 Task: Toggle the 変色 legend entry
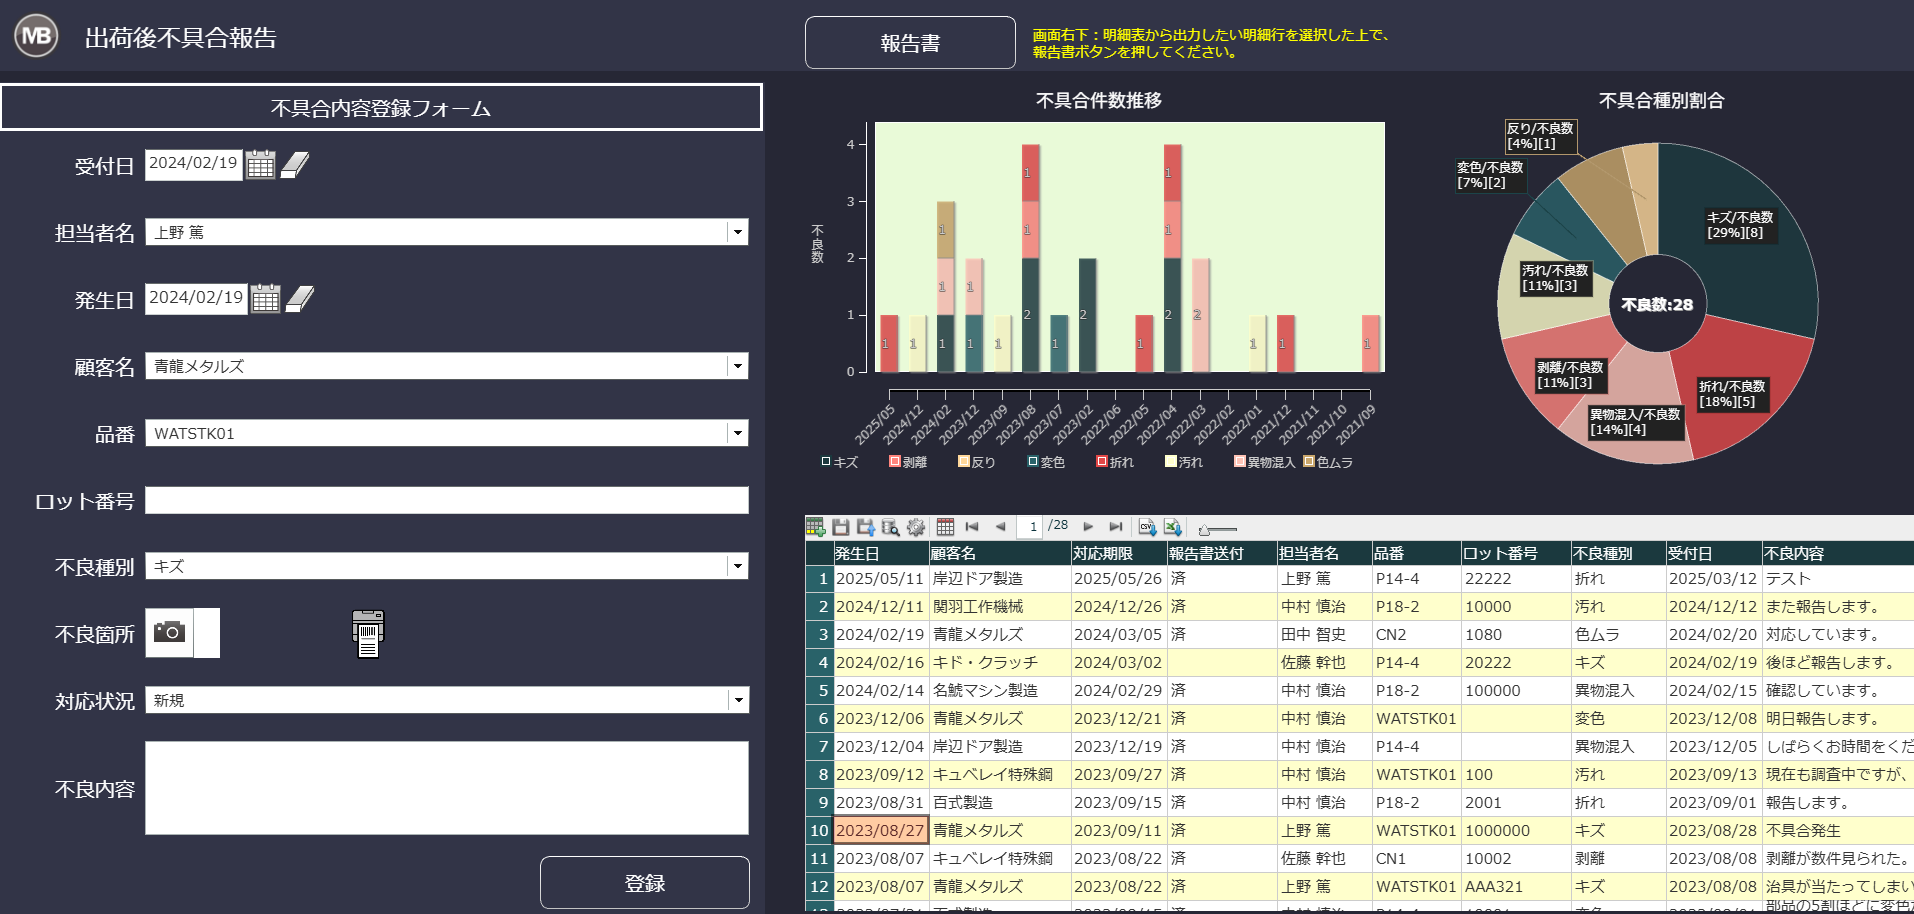tap(1046, 462)
